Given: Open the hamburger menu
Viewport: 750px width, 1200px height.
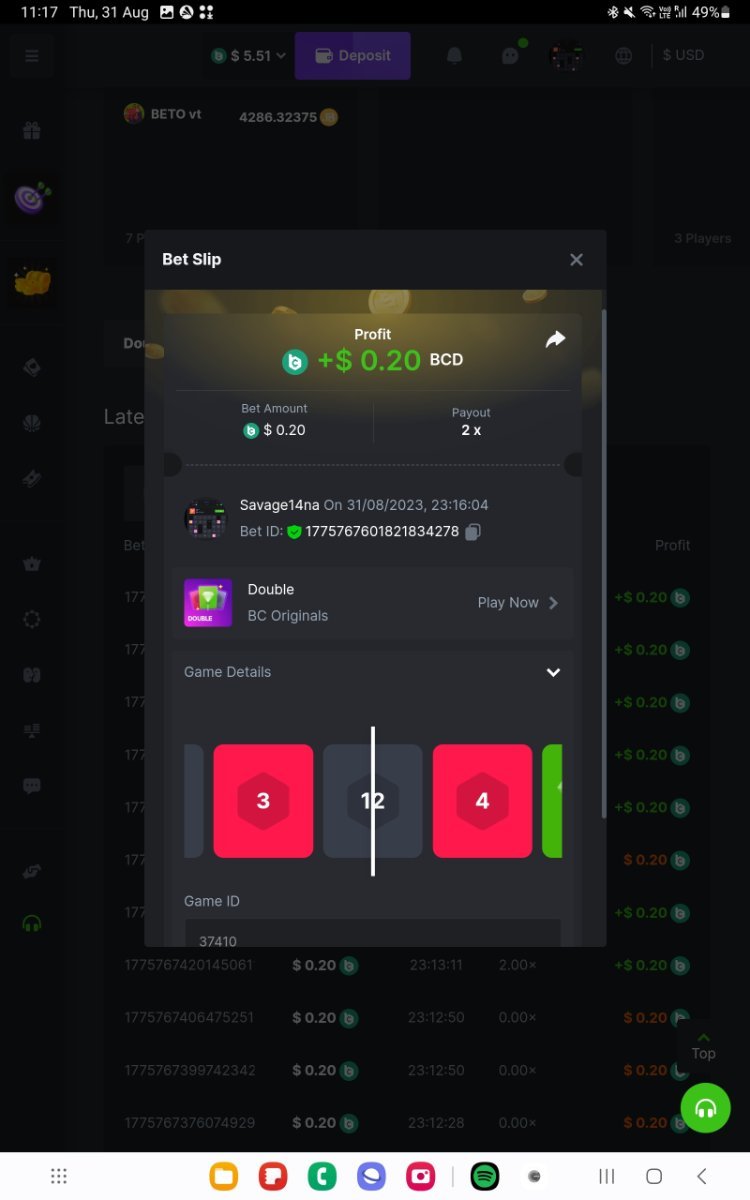Looking at the screenshot, I should coord(32,56).
